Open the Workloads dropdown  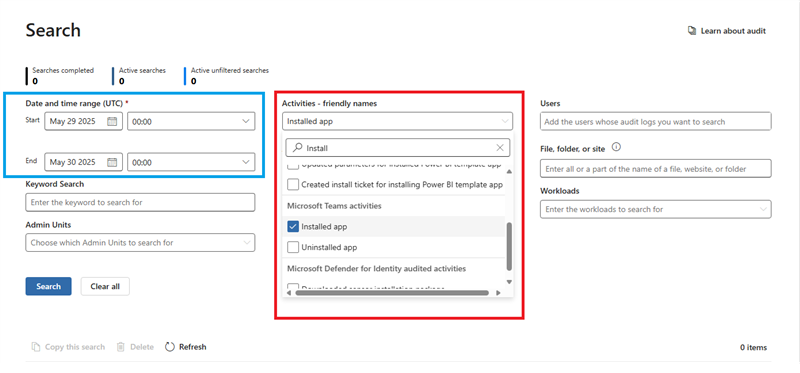pos(656,209)
